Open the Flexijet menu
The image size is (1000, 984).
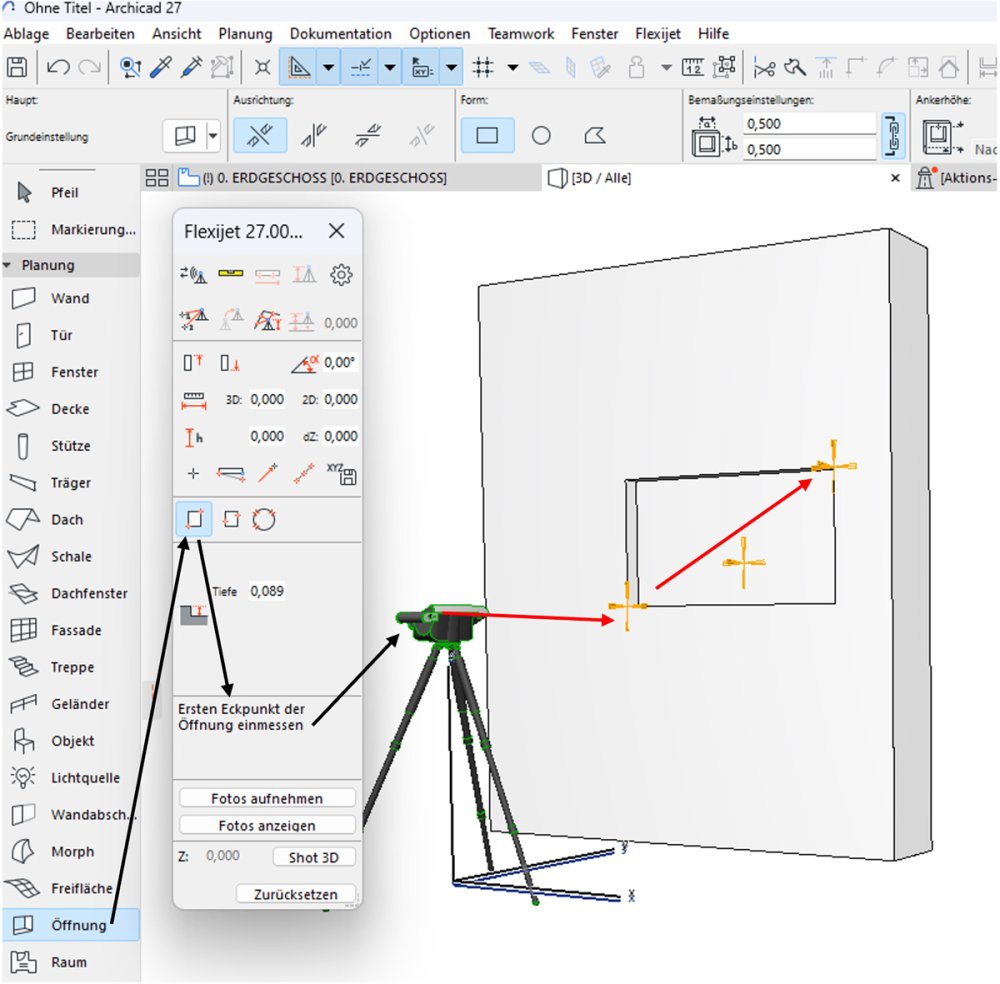[658, 34]
